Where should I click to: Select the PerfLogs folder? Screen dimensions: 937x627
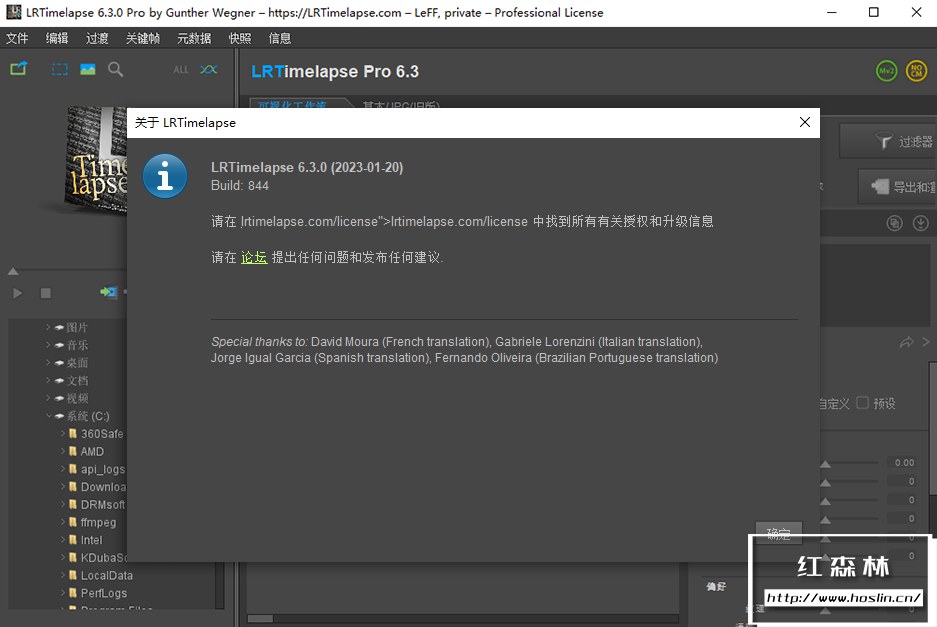tap(104, 593)
